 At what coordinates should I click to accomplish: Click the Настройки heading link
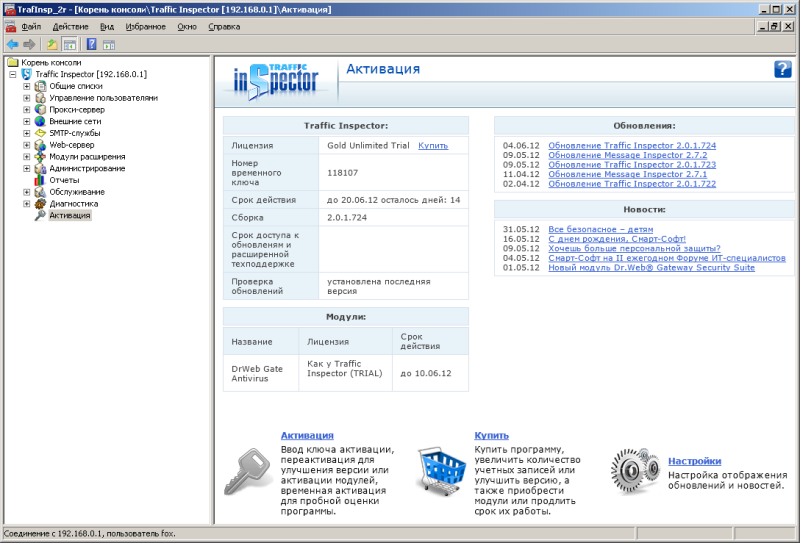pyautogui.click(x=694, y=461)
